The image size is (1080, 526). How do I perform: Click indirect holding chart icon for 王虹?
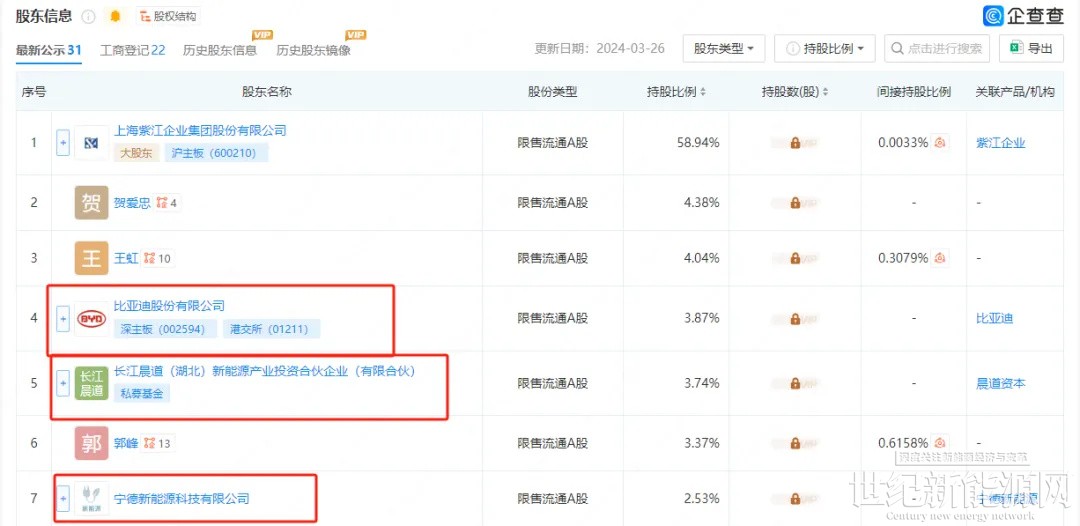939,258
